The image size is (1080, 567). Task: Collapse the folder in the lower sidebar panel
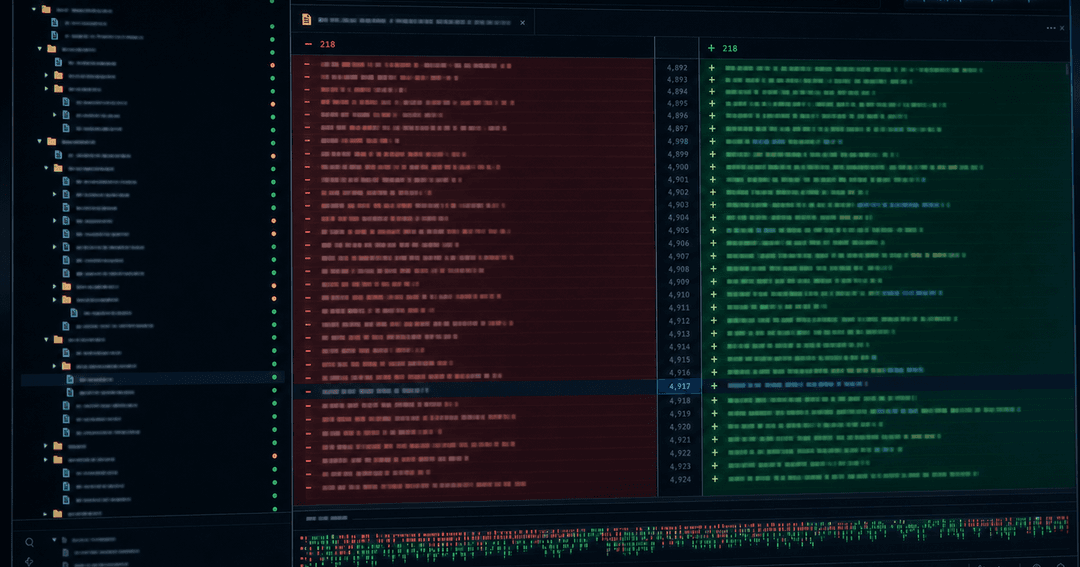[54, 540]
